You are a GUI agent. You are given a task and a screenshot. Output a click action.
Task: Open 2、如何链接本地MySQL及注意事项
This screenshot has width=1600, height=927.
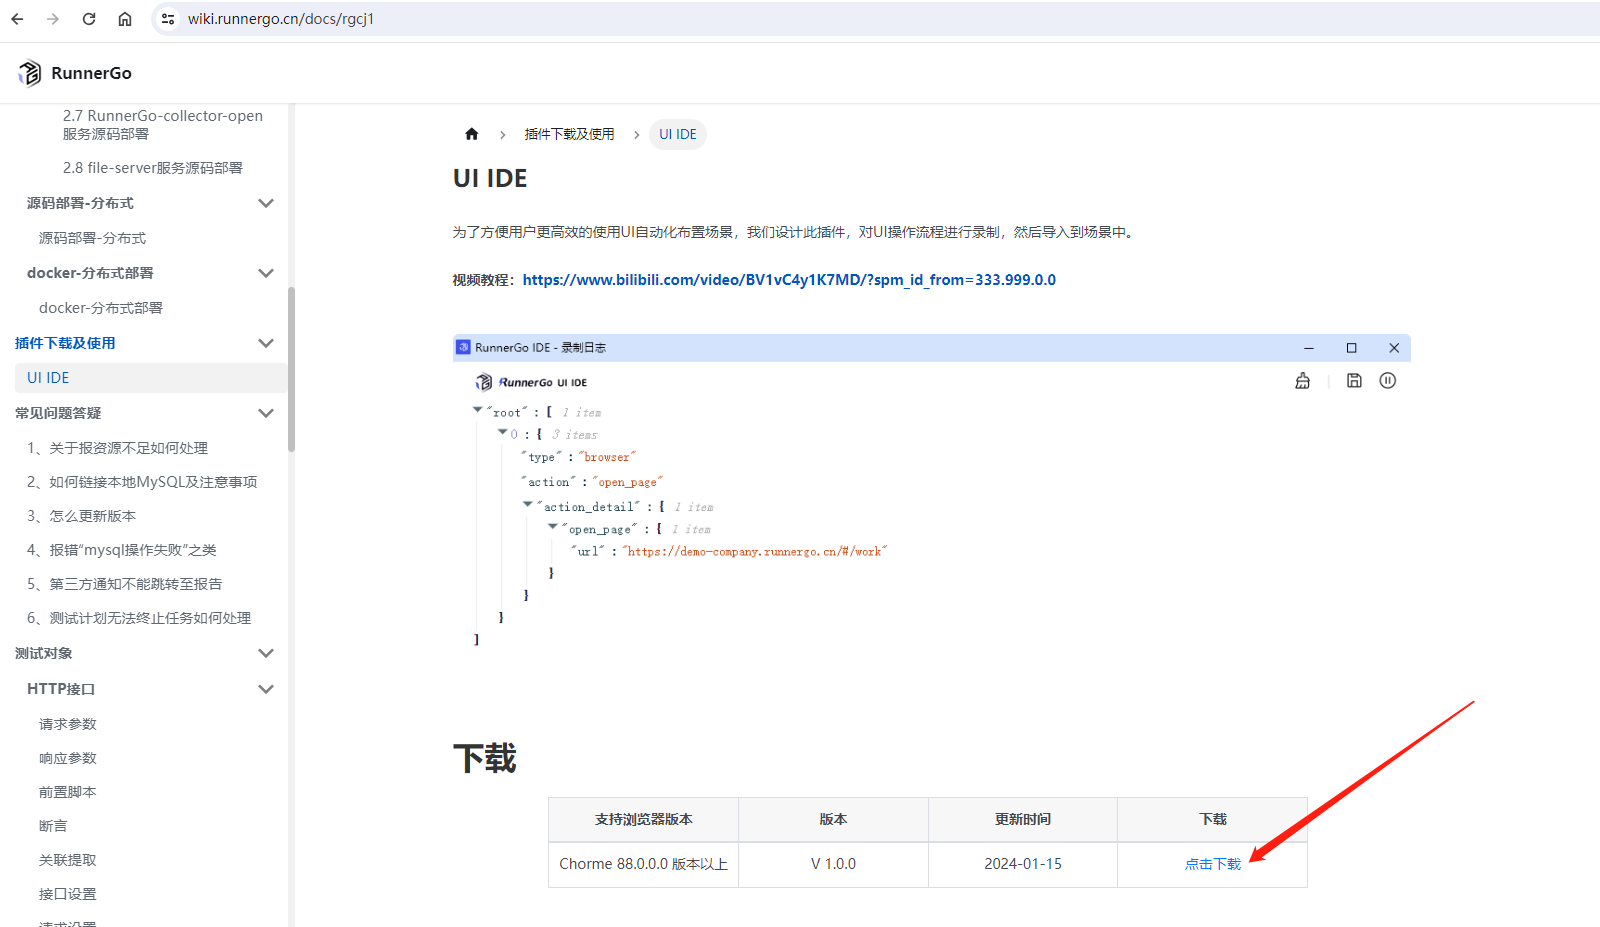(142, 482)
